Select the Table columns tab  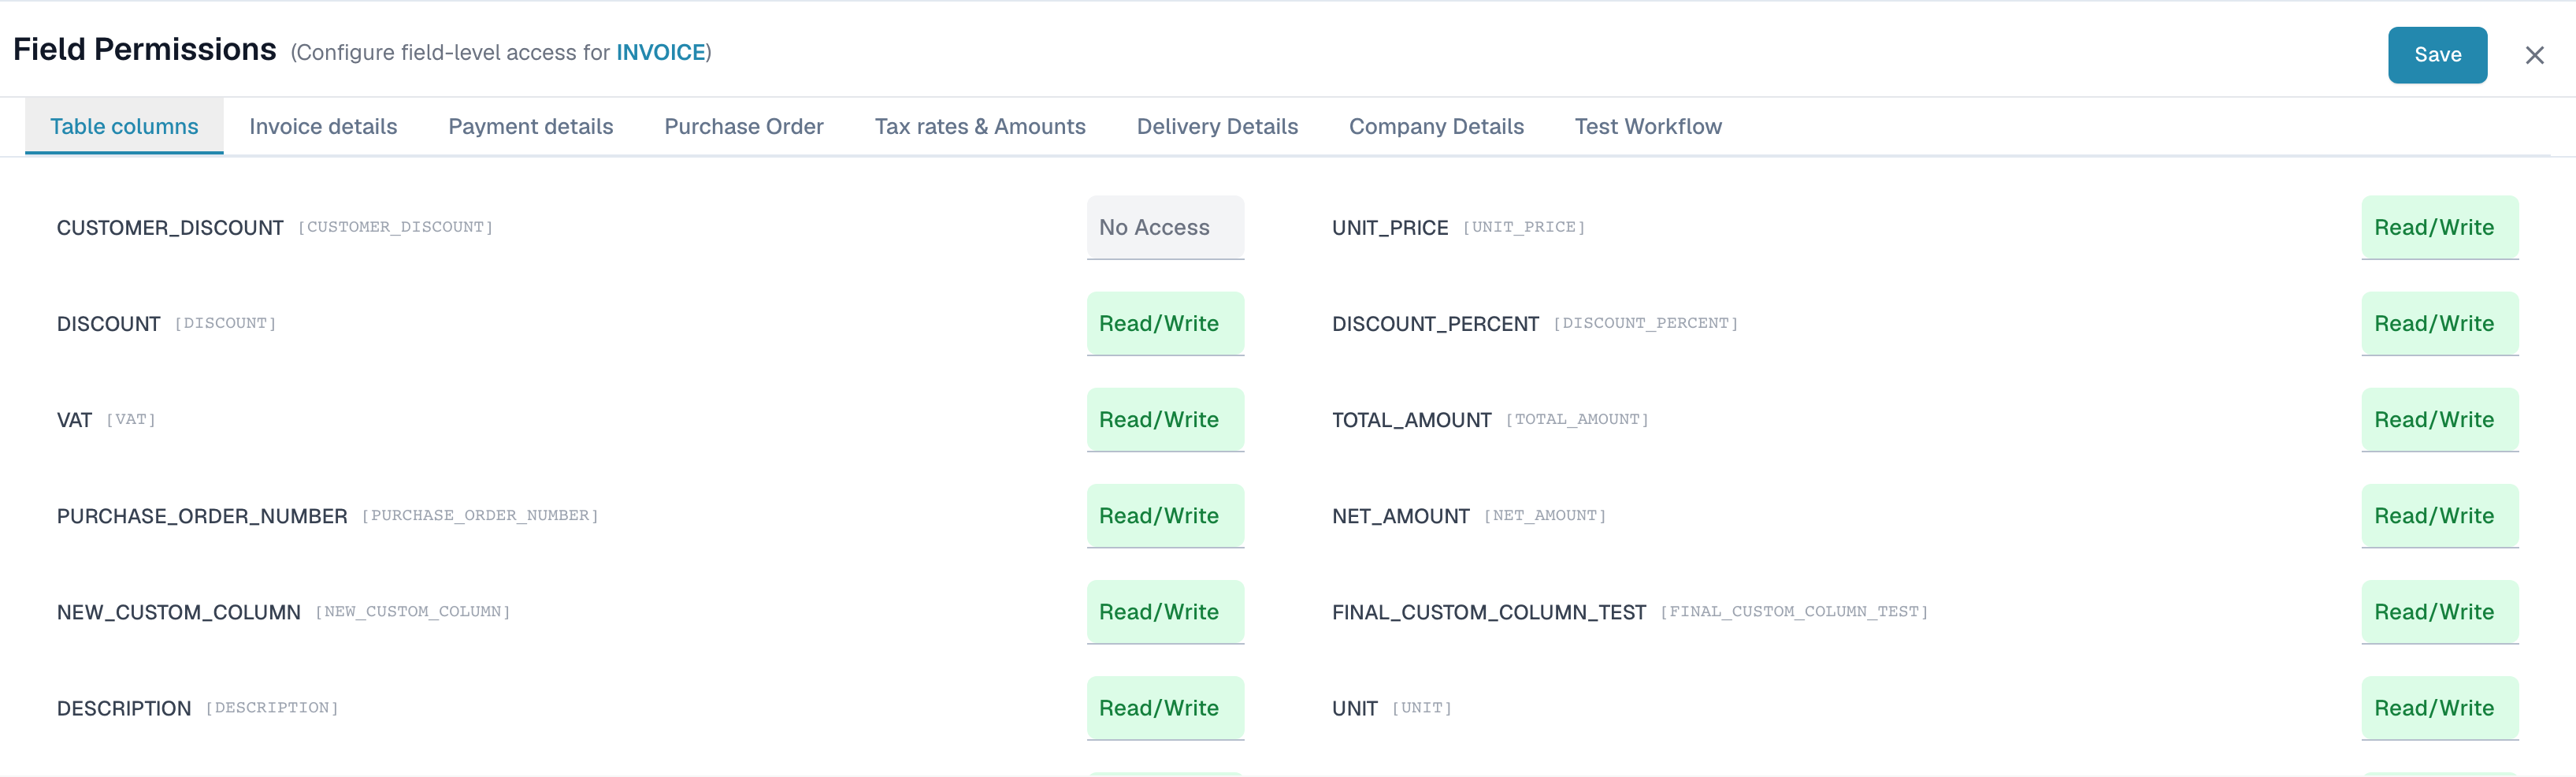click(124, 126)
